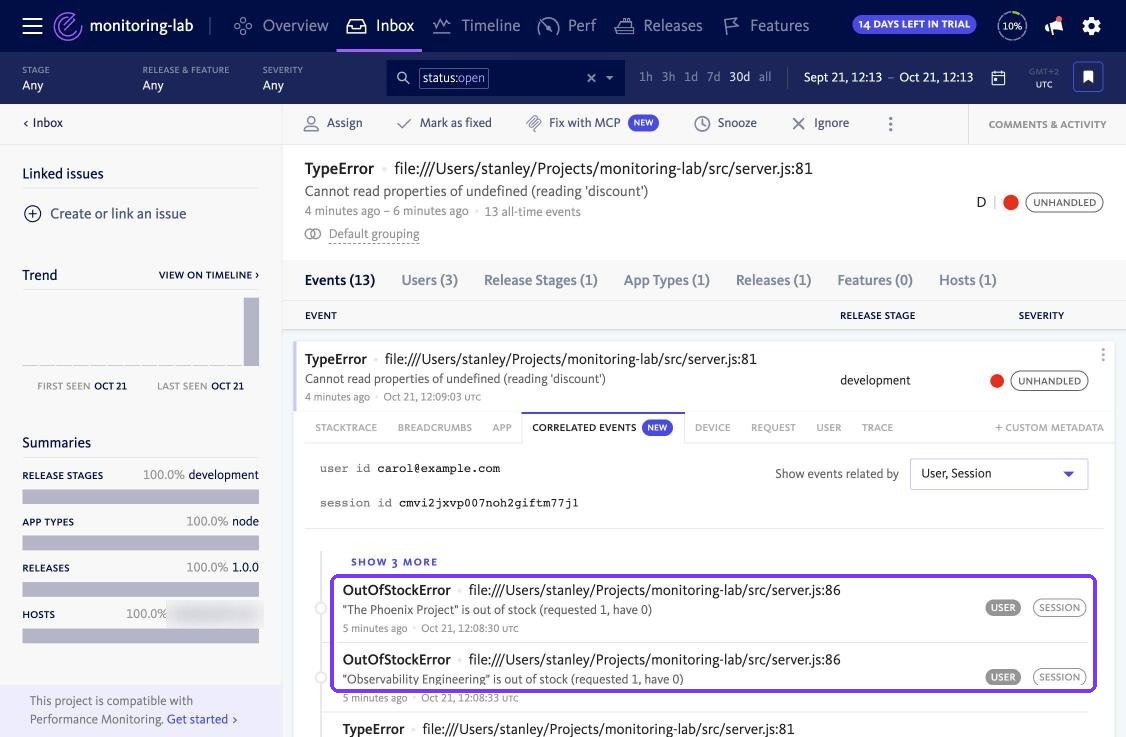Open the hamburger navigation menu
The width and height of the screenshot is (1126, 737).
click(32, 26)
